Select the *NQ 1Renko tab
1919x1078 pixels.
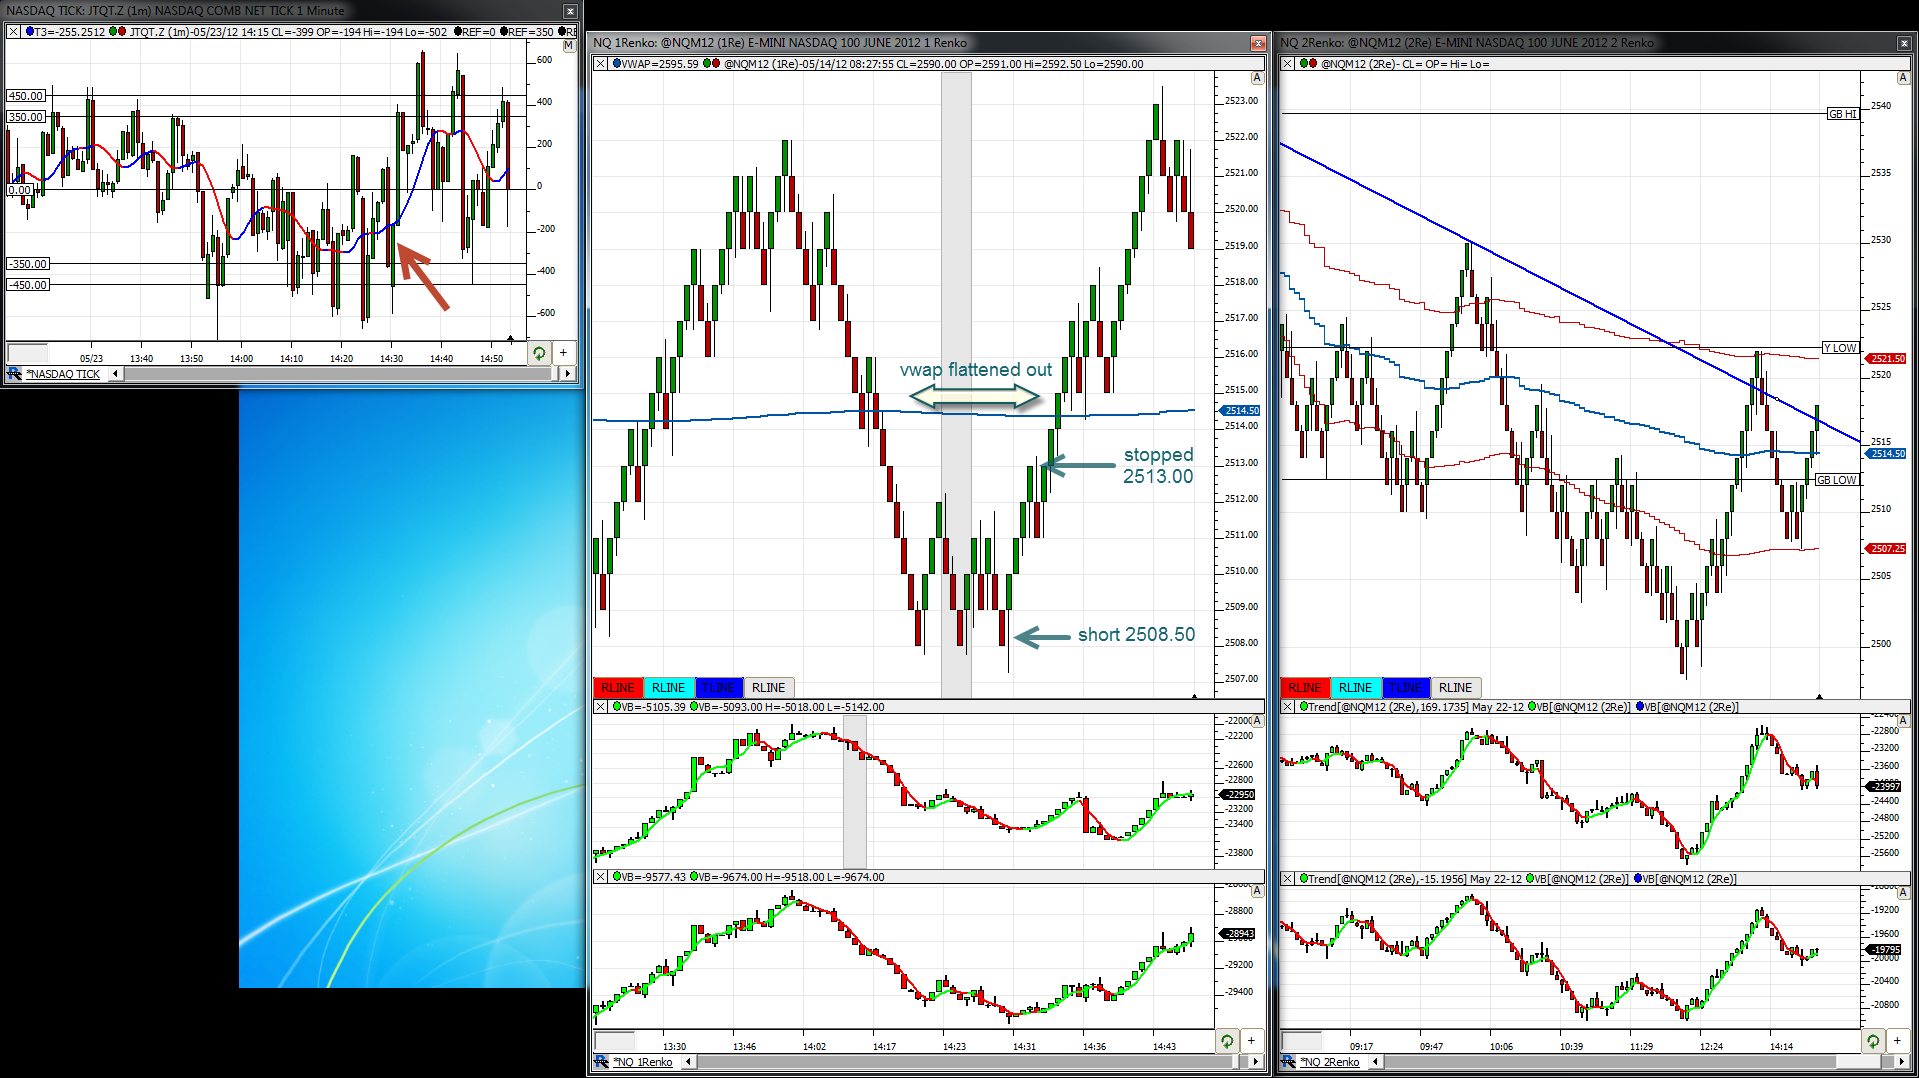coord(643,1062)
